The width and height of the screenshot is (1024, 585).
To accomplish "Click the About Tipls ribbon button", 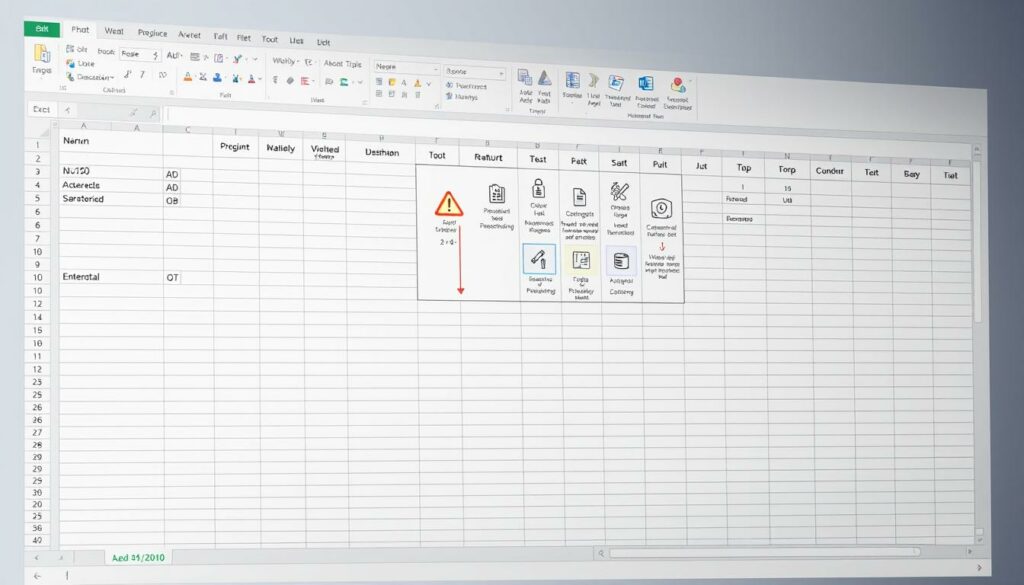I will point(342,63).
